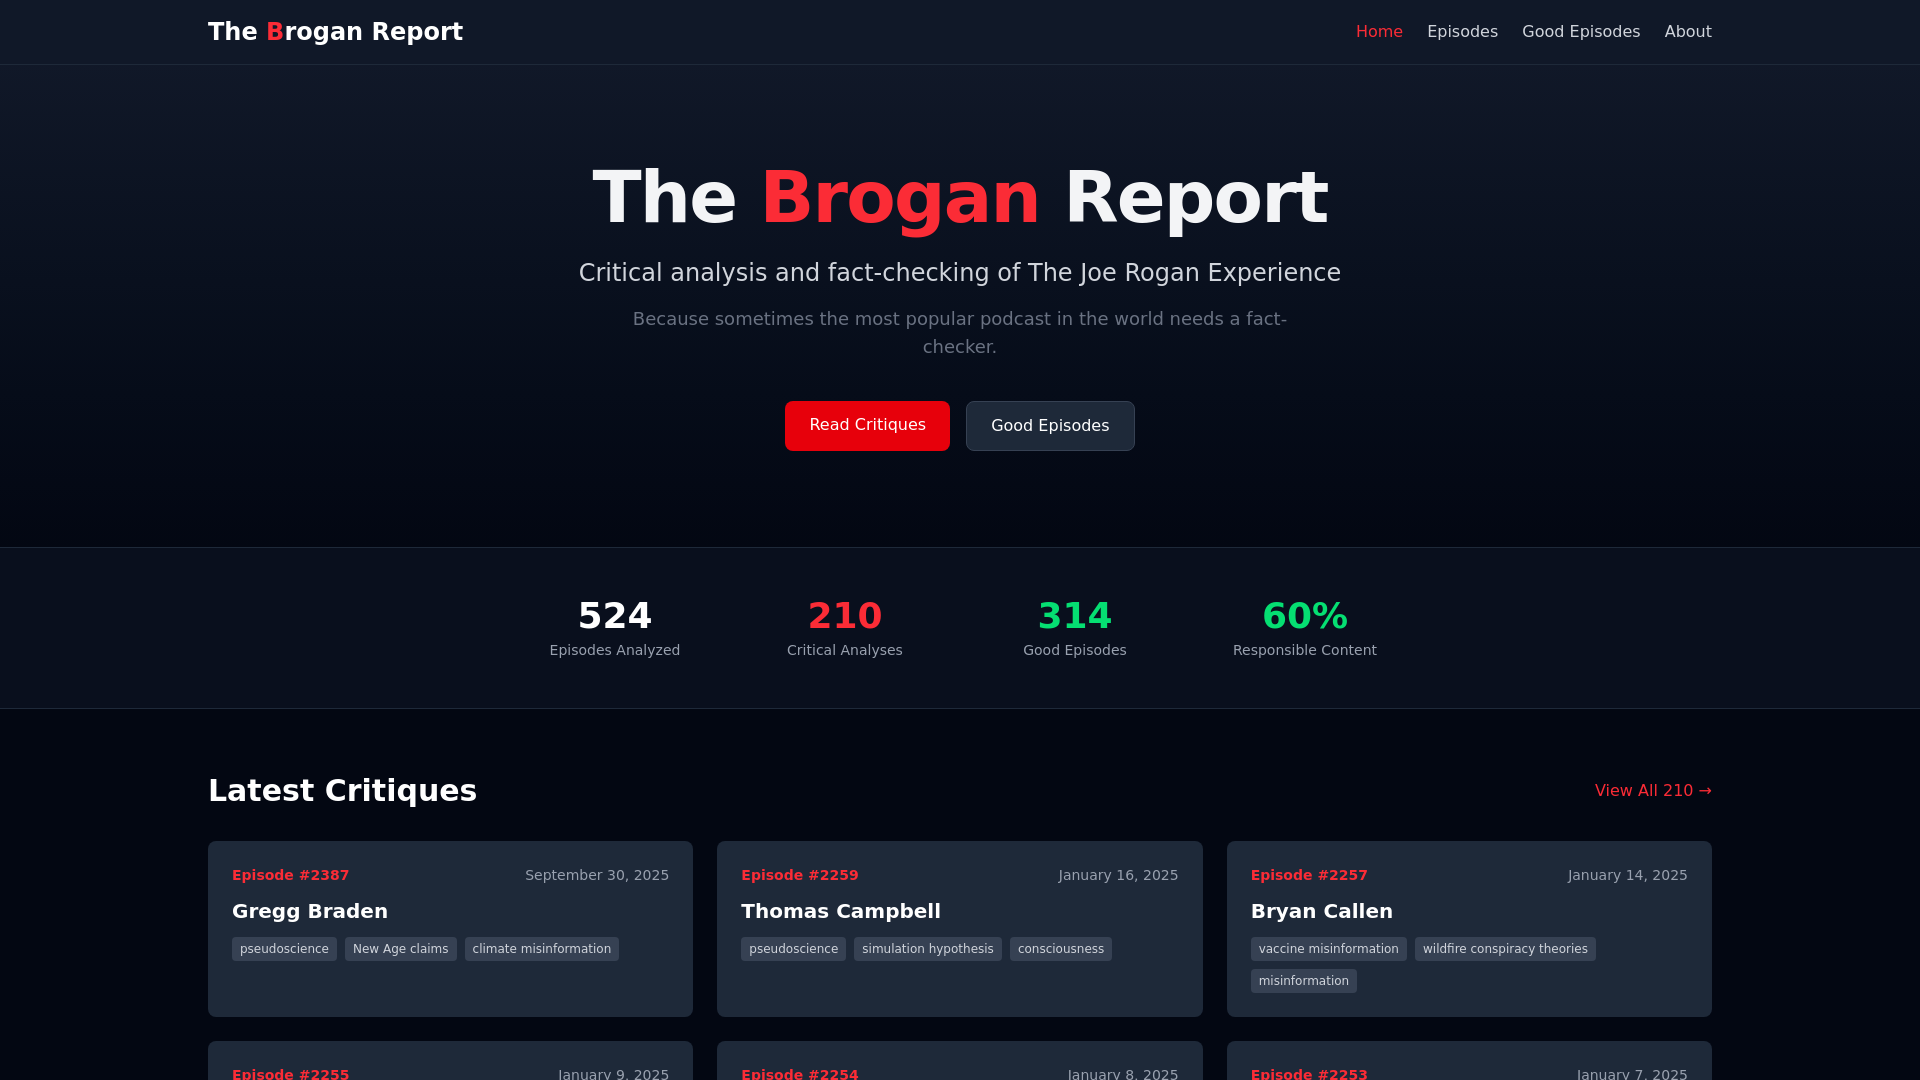
Task: Click the Latest Critiques heading
Action: [x=342, y=791]
